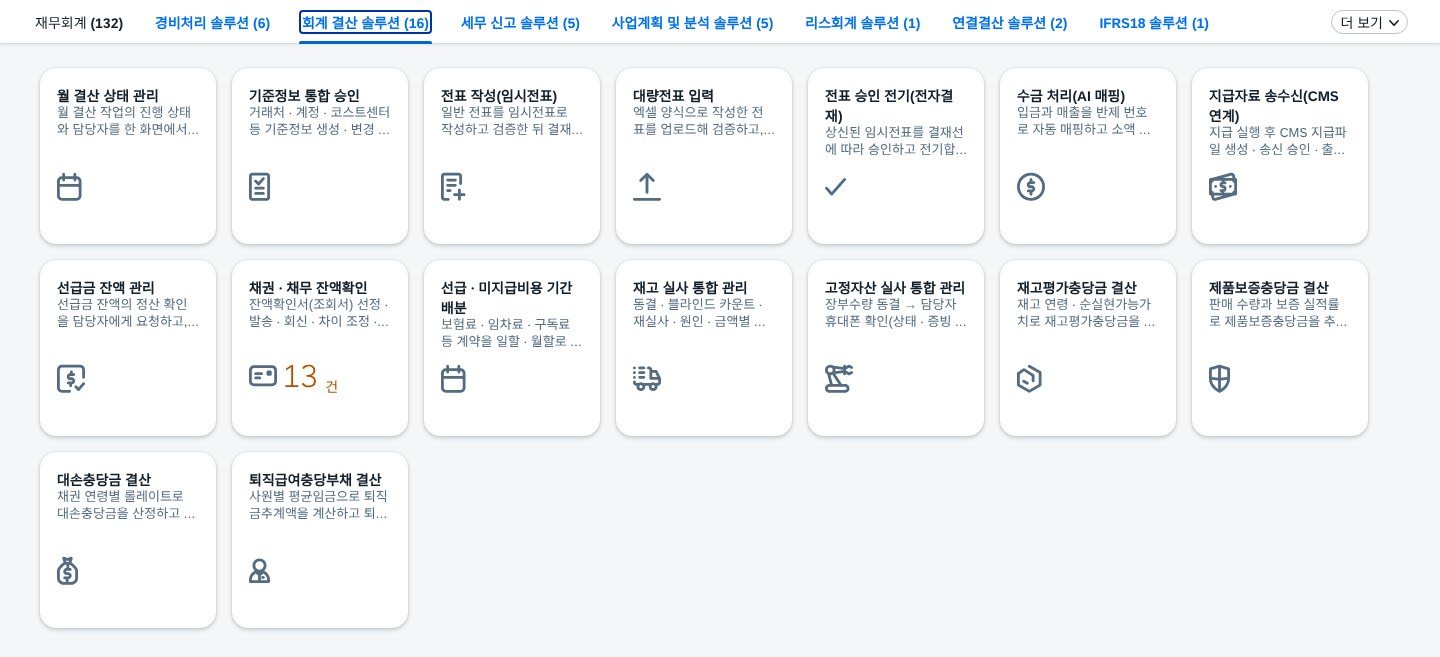1440x657 pixels.
Task: Open the 퇴직급여충당부채 결산 tile title
Action: click(x=315, y=480)
